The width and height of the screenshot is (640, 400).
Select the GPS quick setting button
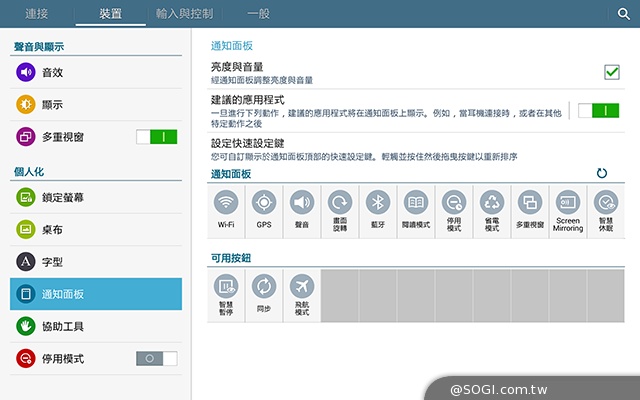tap(264, 211)
